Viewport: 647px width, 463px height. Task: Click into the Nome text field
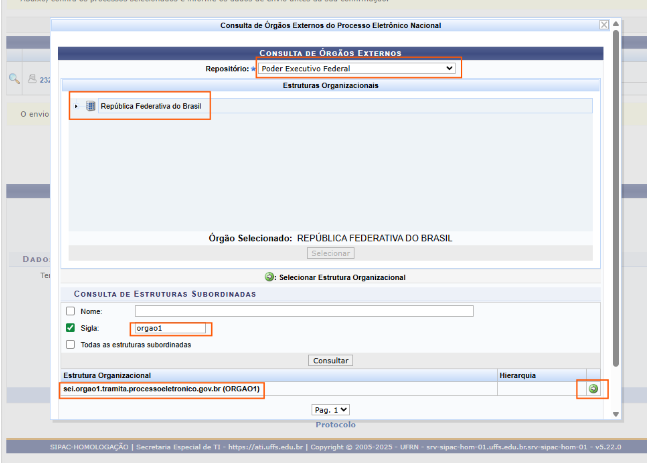[x=304, y=312]
